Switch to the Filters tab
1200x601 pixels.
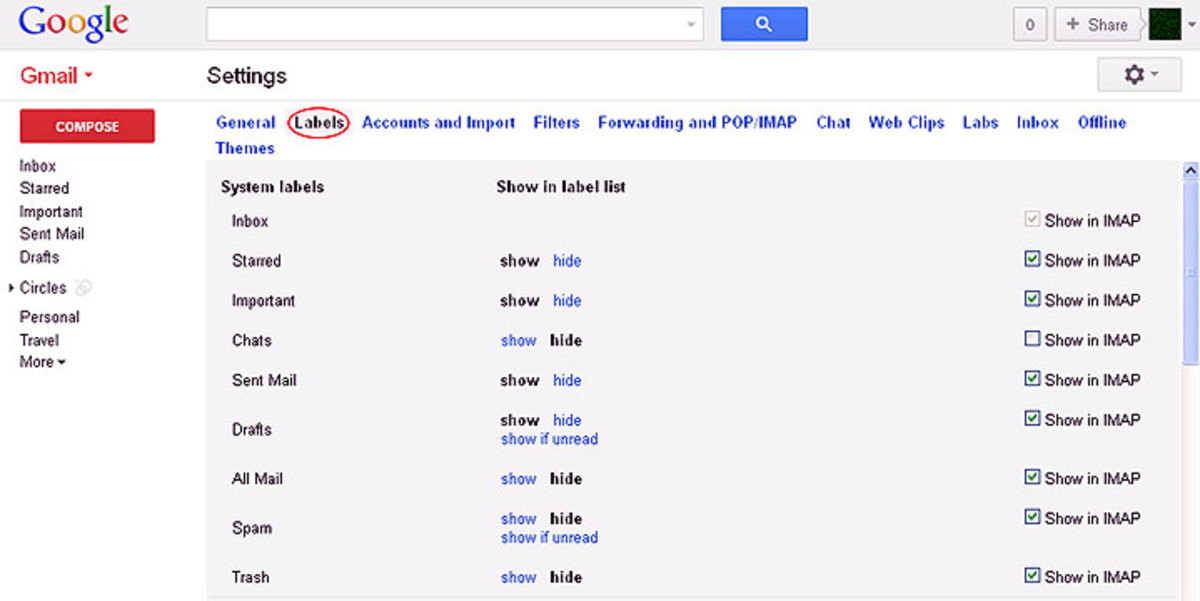556,122
